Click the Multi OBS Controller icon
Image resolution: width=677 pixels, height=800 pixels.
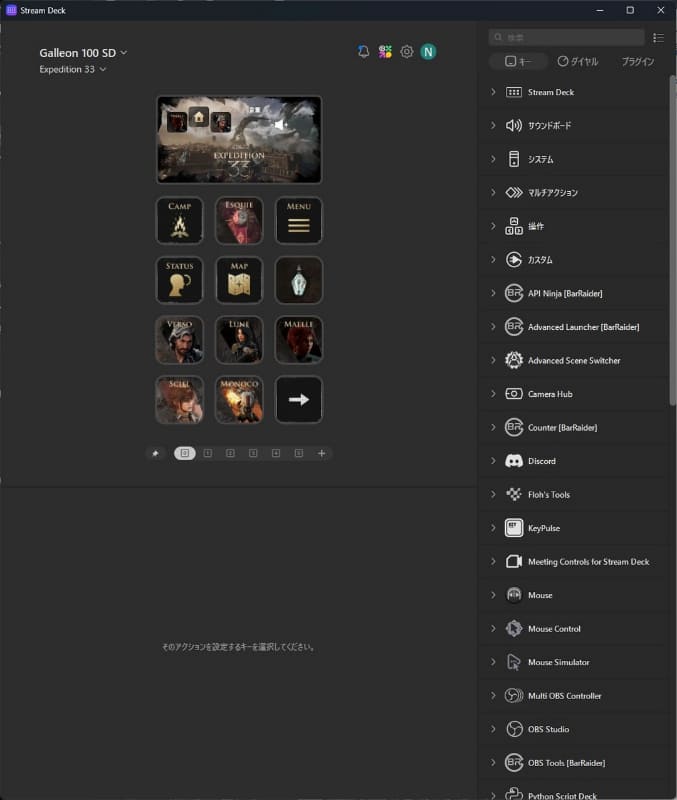514,695
